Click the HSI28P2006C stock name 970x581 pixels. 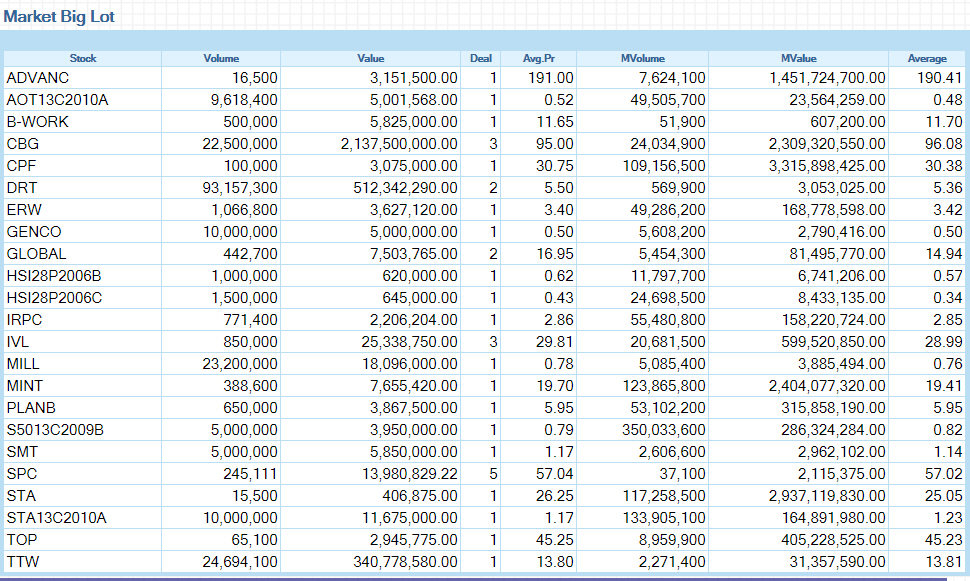[x=54, y=297]
